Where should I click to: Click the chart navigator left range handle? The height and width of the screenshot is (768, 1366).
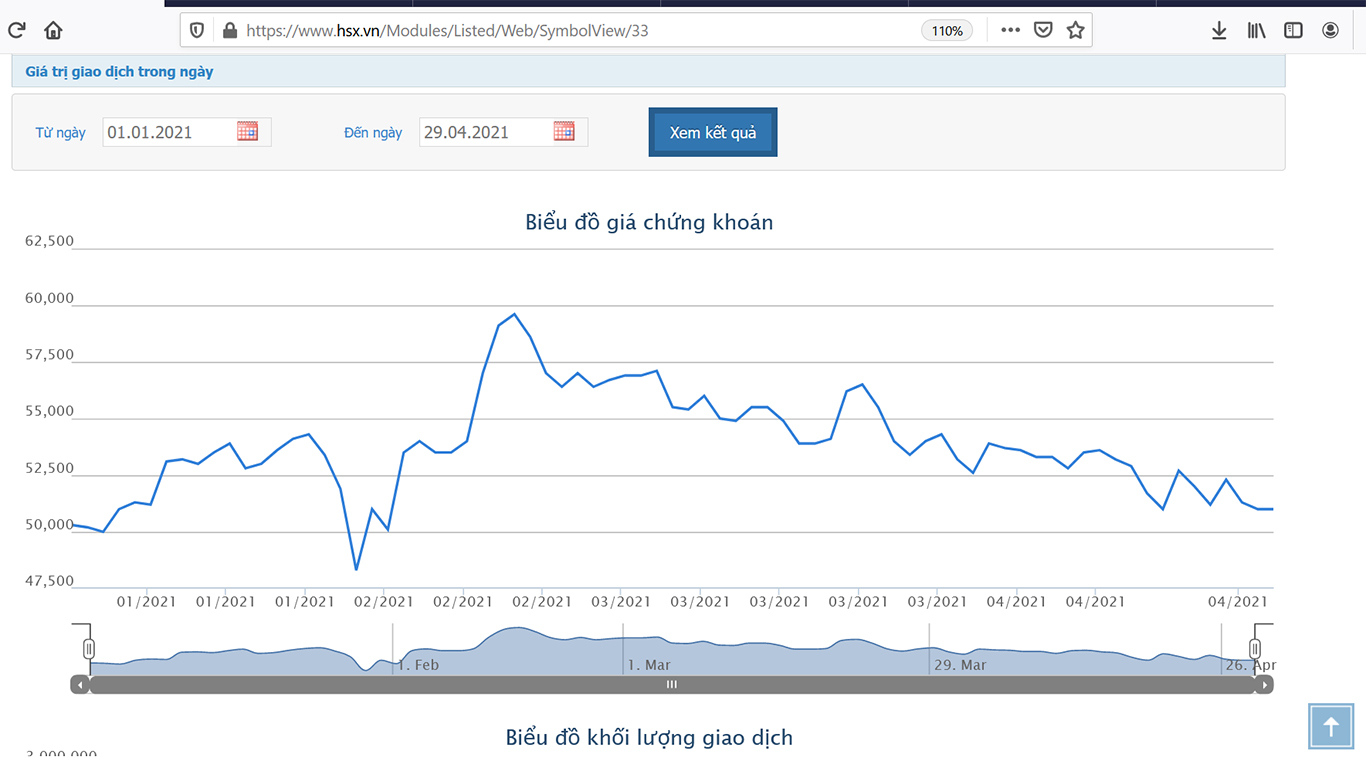coord(89,649)
